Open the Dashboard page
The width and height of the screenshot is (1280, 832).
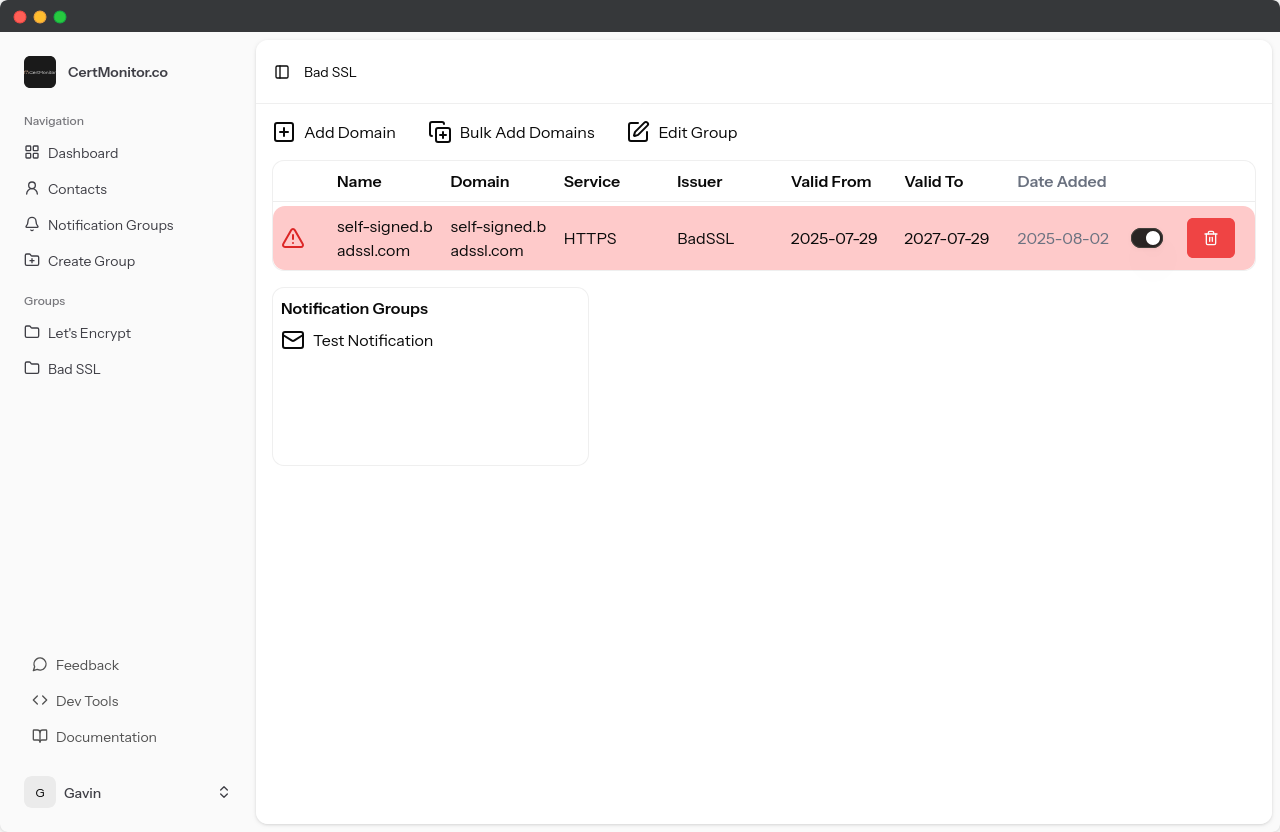click(x=83, y=153)
